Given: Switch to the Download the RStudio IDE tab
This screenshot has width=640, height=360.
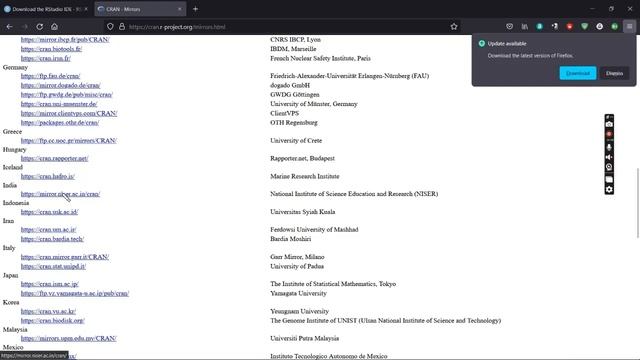Looking at the screenshot, I should click(x=45, y=9).
